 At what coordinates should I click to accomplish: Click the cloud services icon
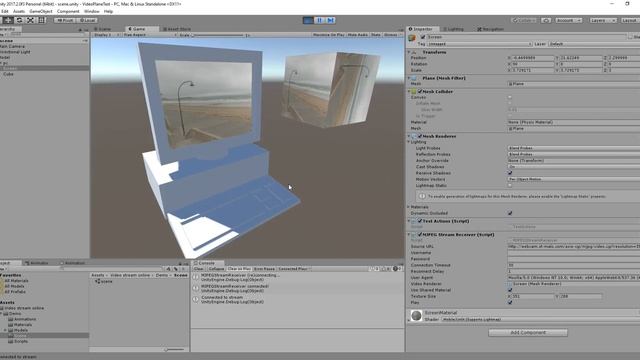pos(546,20)
